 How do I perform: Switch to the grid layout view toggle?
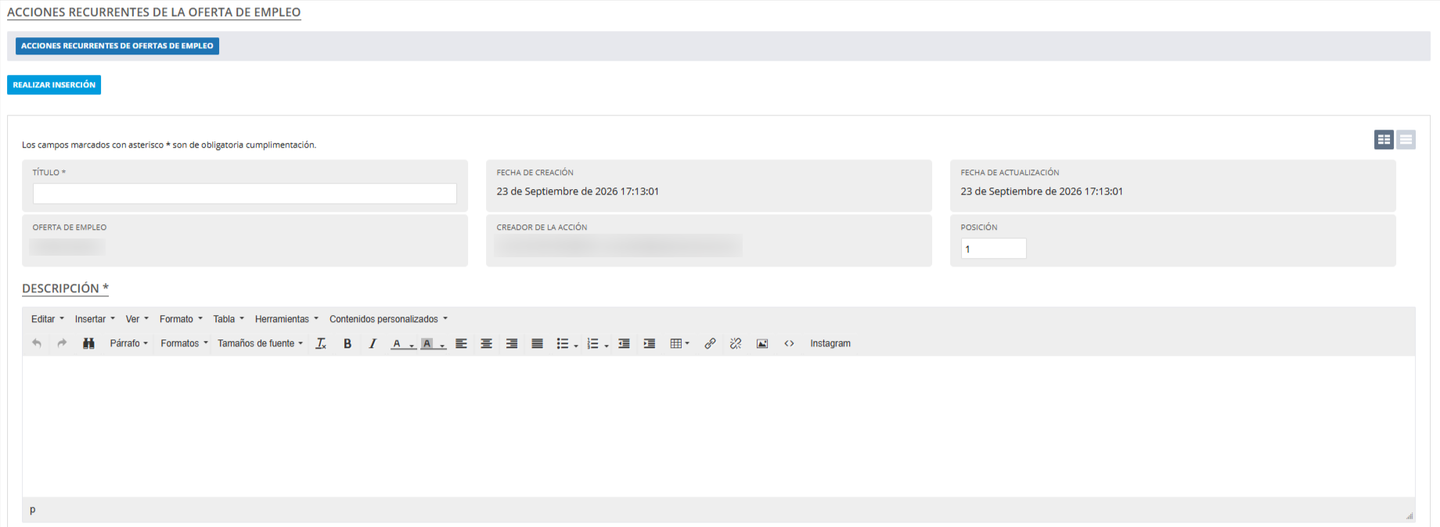coord(1384,140)
